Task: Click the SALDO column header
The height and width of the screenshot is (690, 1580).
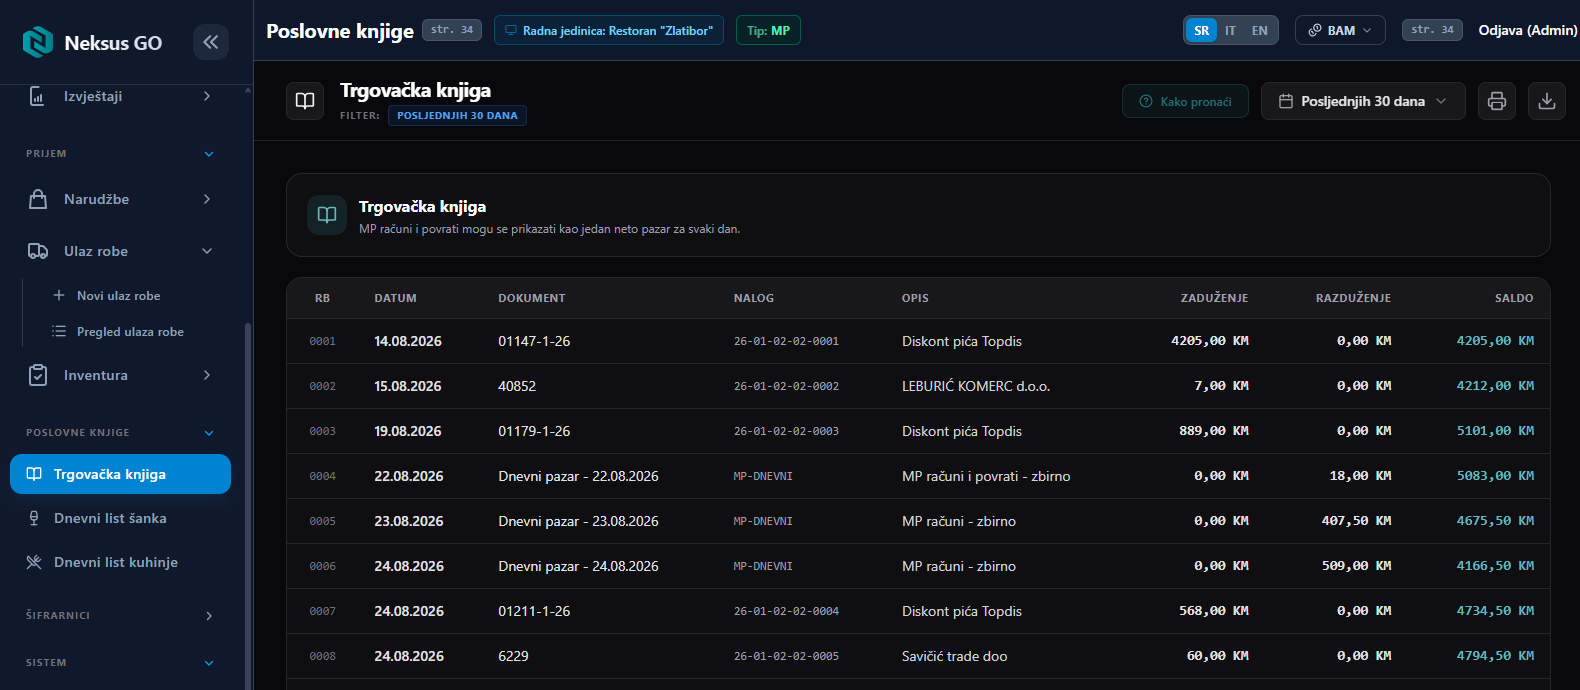Action: [1514, 298]
